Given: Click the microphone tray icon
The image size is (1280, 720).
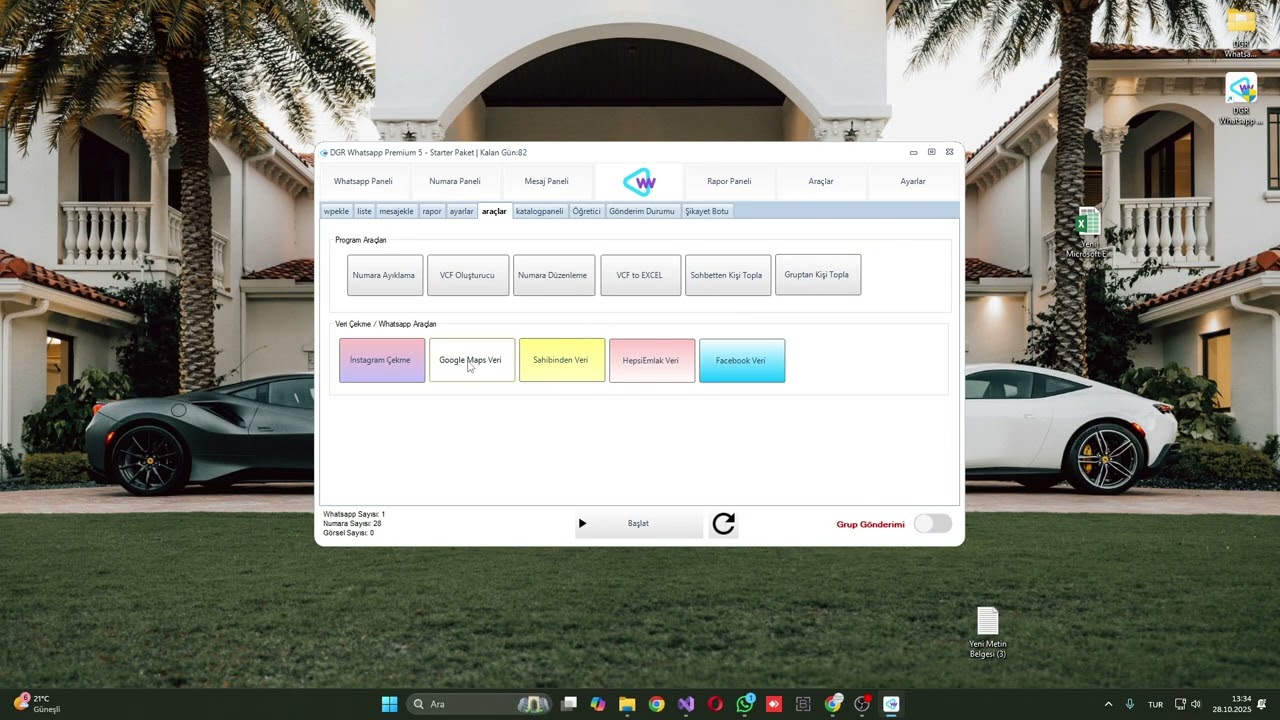Looking at the screenshot, I should tap(1130, 704).
